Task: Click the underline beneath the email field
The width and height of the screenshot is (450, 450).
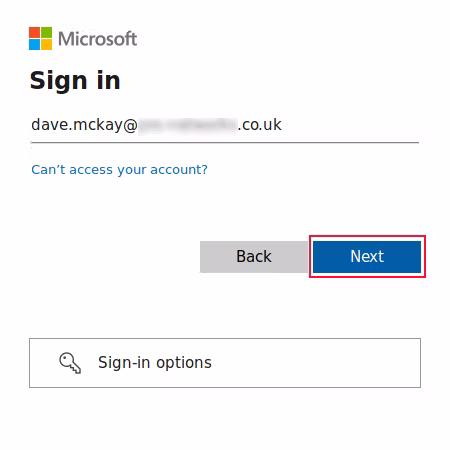Action: pos(225,142)
